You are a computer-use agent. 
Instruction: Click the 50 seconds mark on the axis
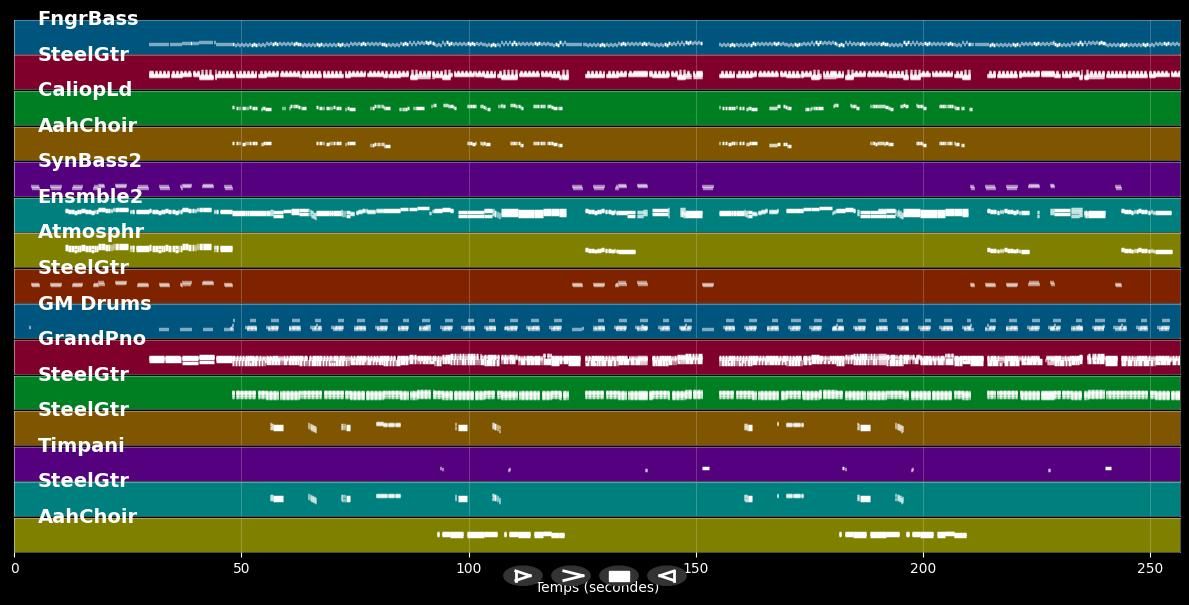(241, 569)
